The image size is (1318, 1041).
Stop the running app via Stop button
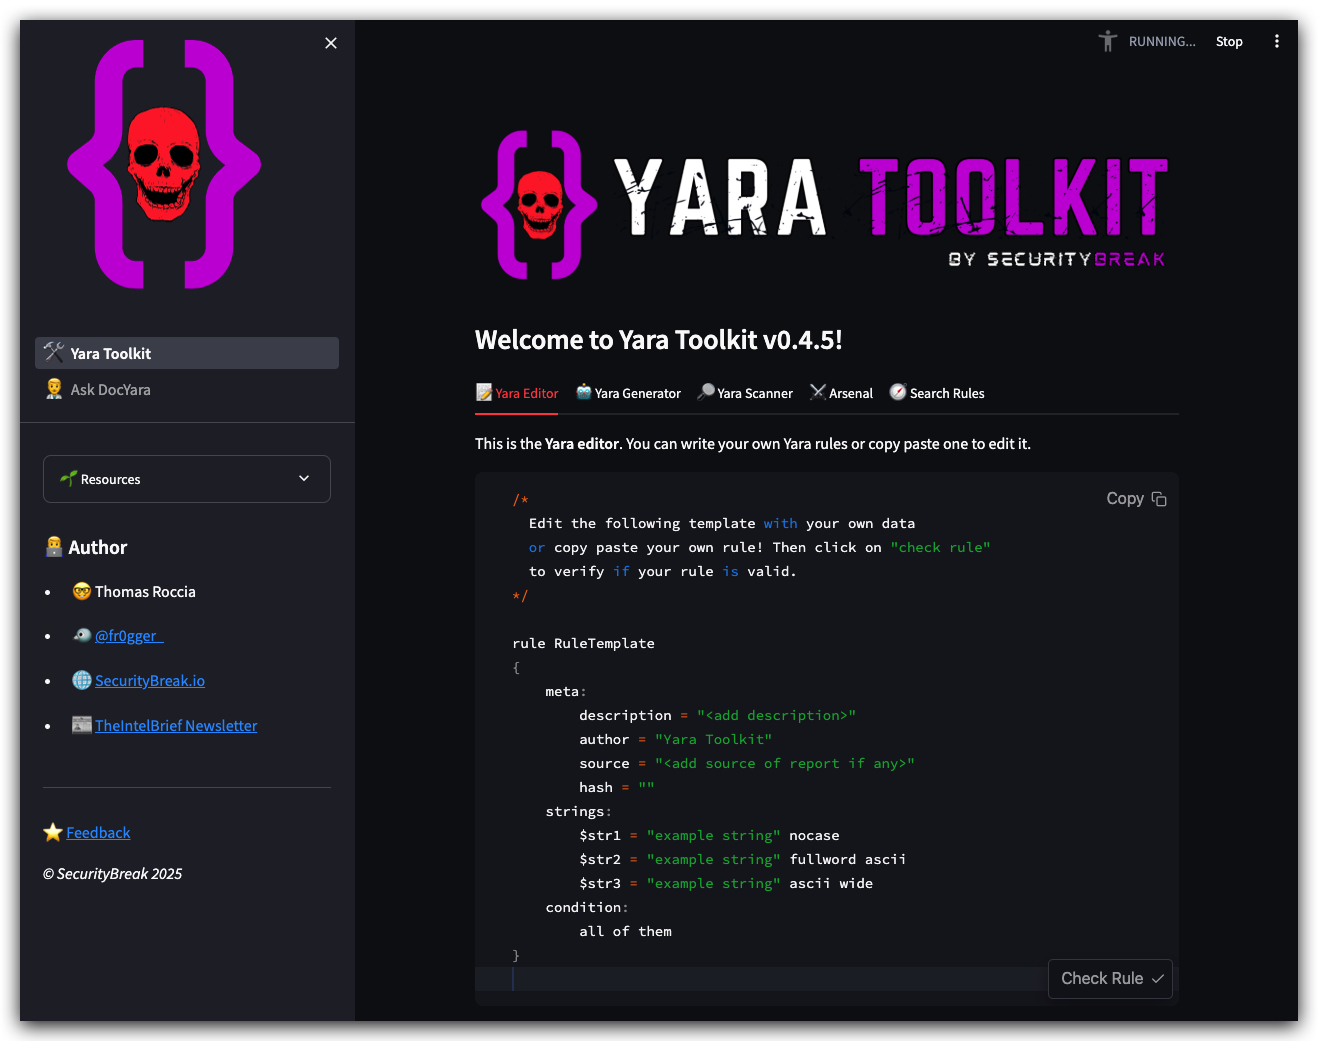click(x=1229, y=41)
